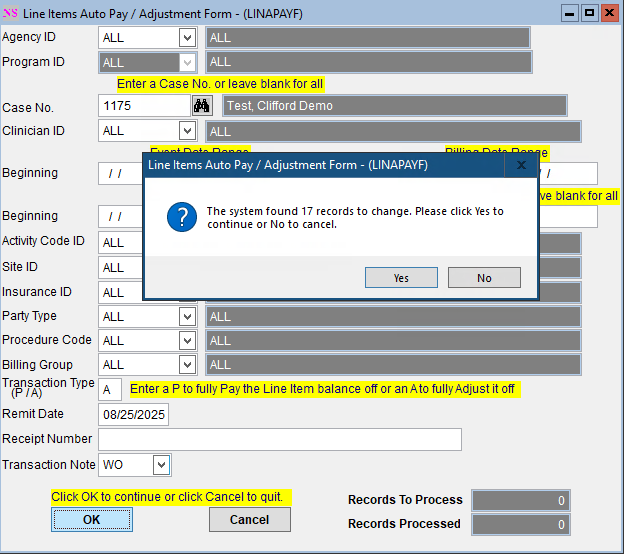Image resolution: width=624 pixels, height=554 pixels.
Task: Open the Agency ID dropdown
Action: [187, 38]
